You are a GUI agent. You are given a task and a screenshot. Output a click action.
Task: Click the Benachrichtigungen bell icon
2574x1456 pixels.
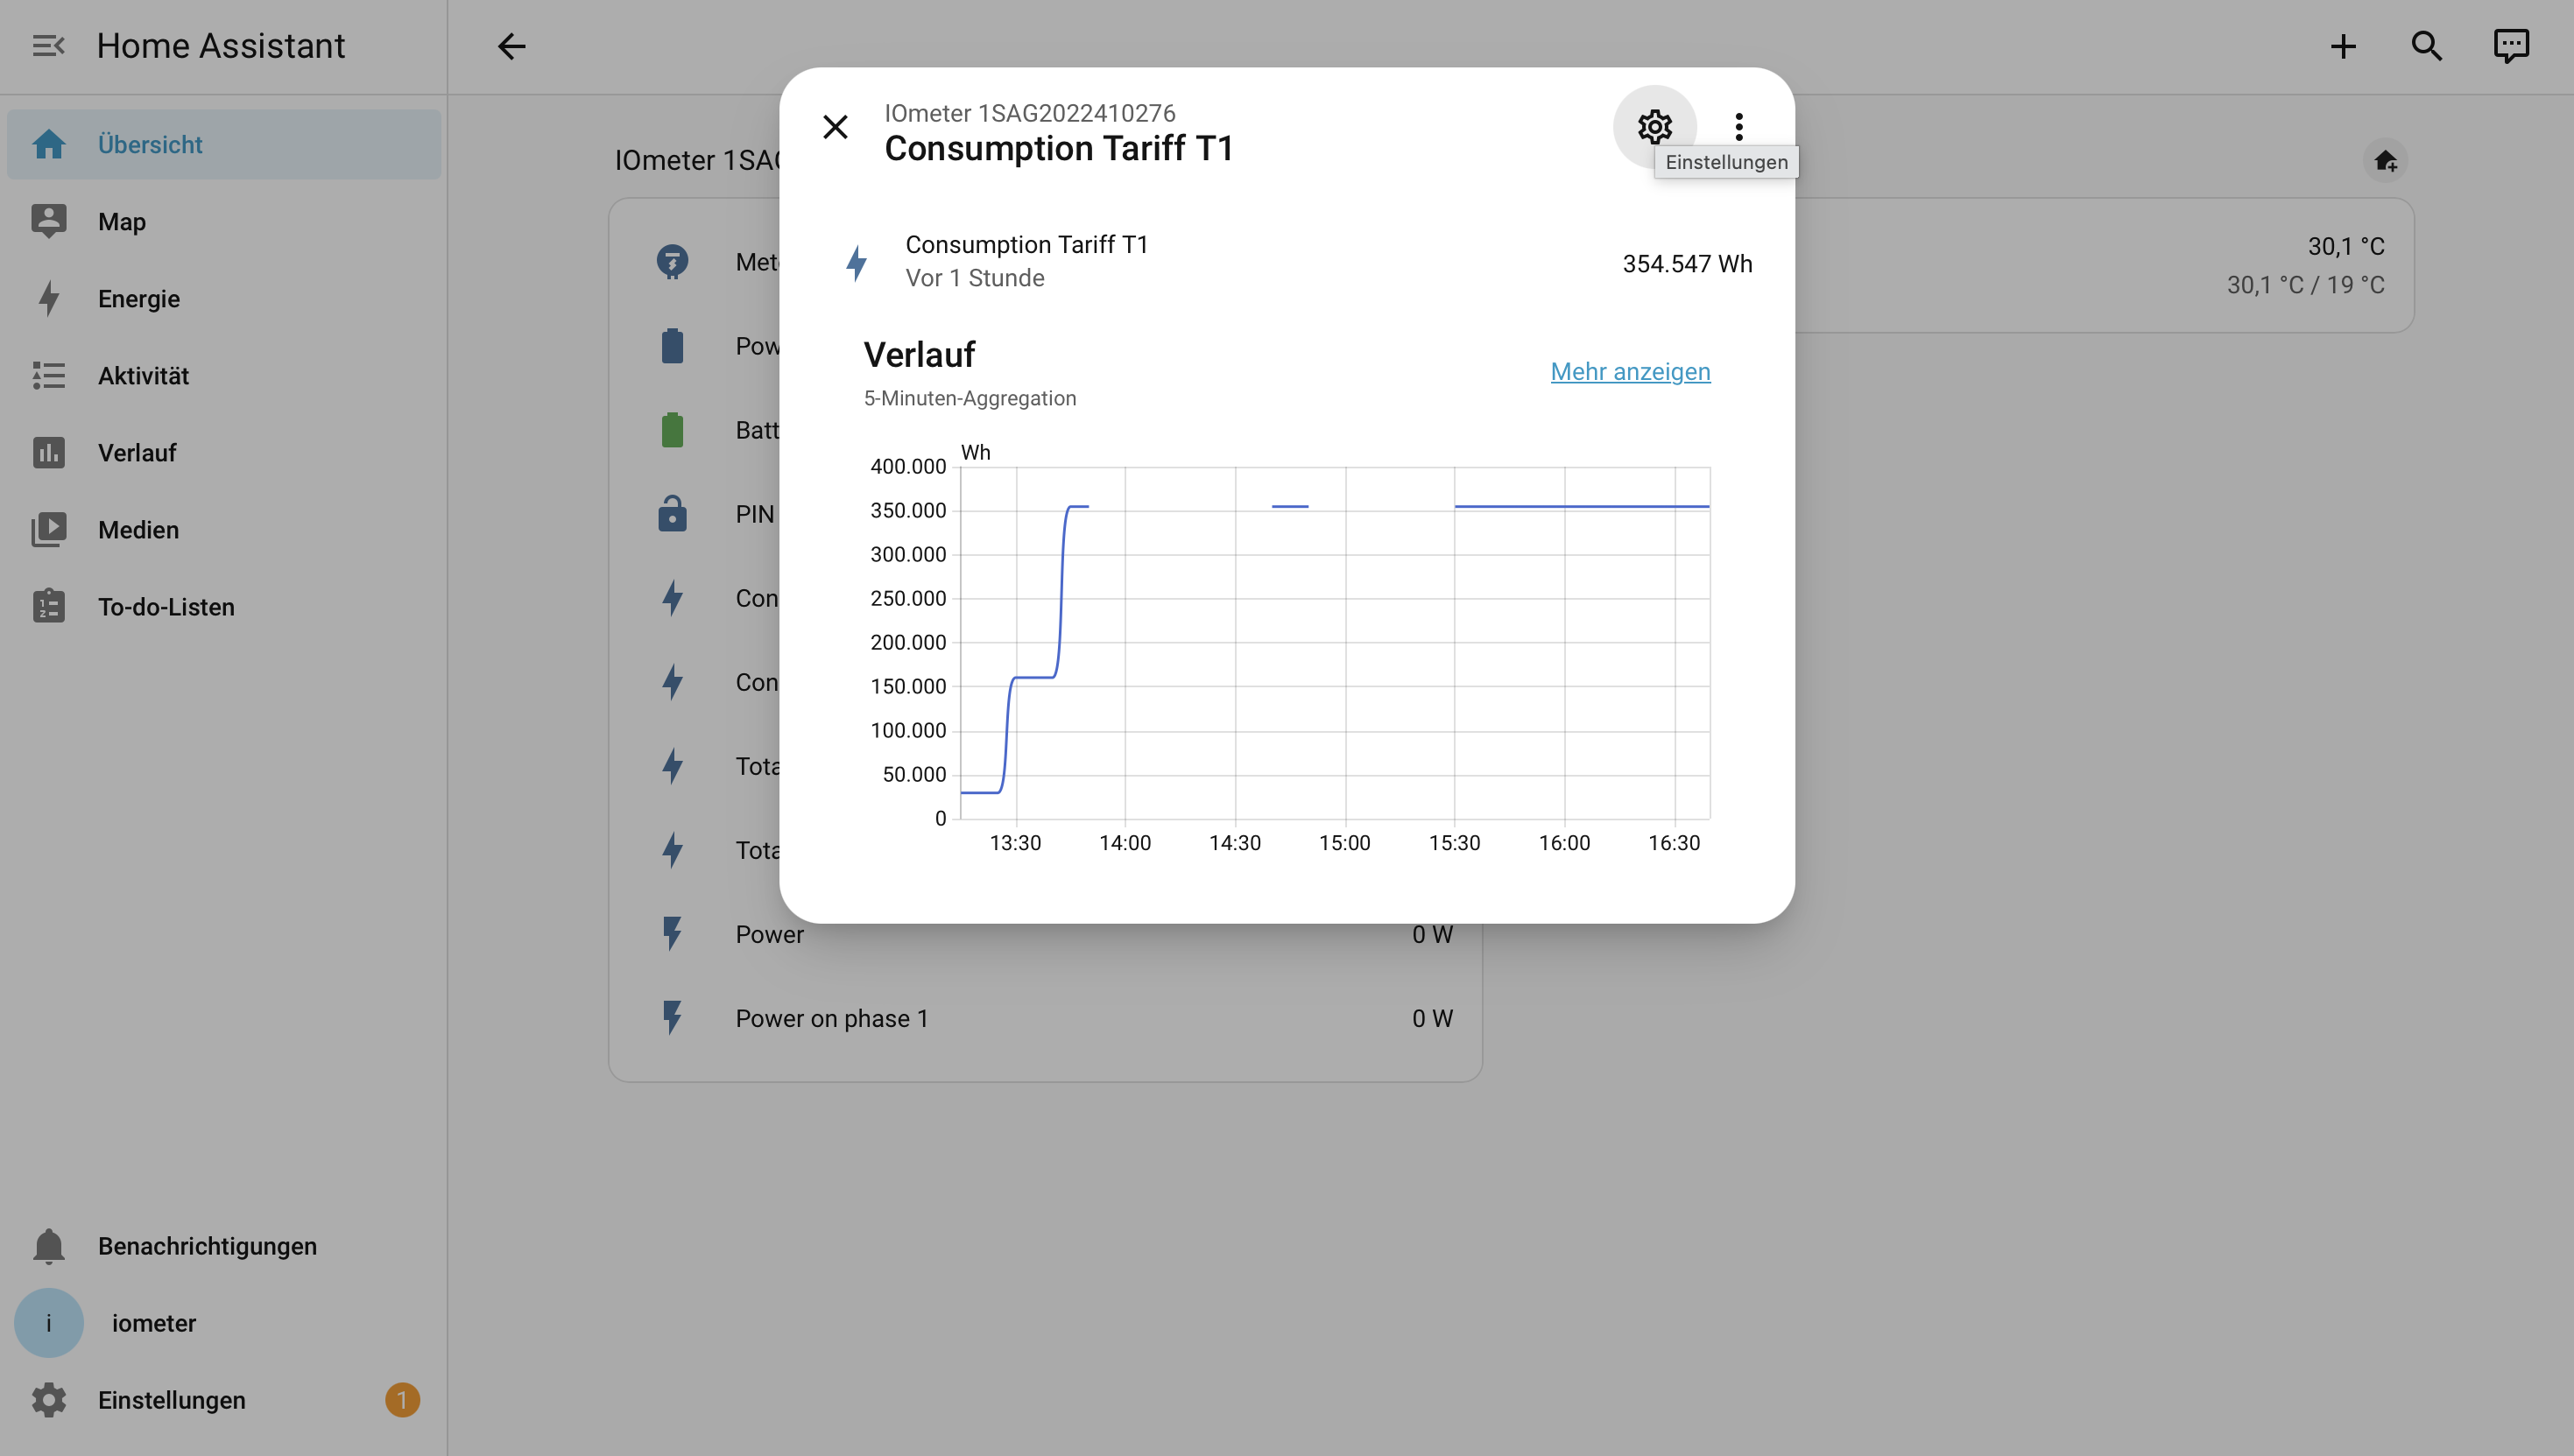click(48, 1246)
